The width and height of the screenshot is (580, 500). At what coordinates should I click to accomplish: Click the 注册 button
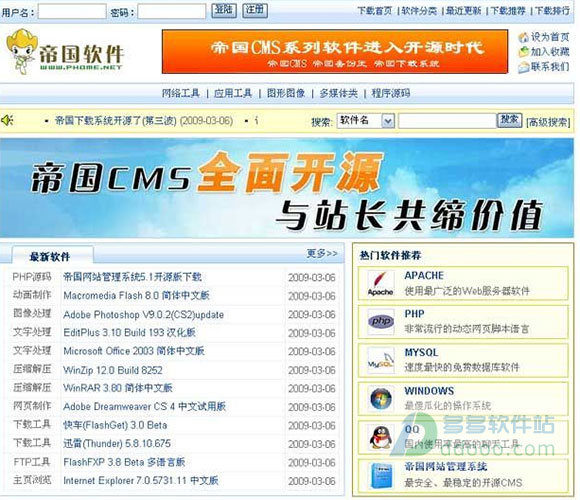coord(255,10)
